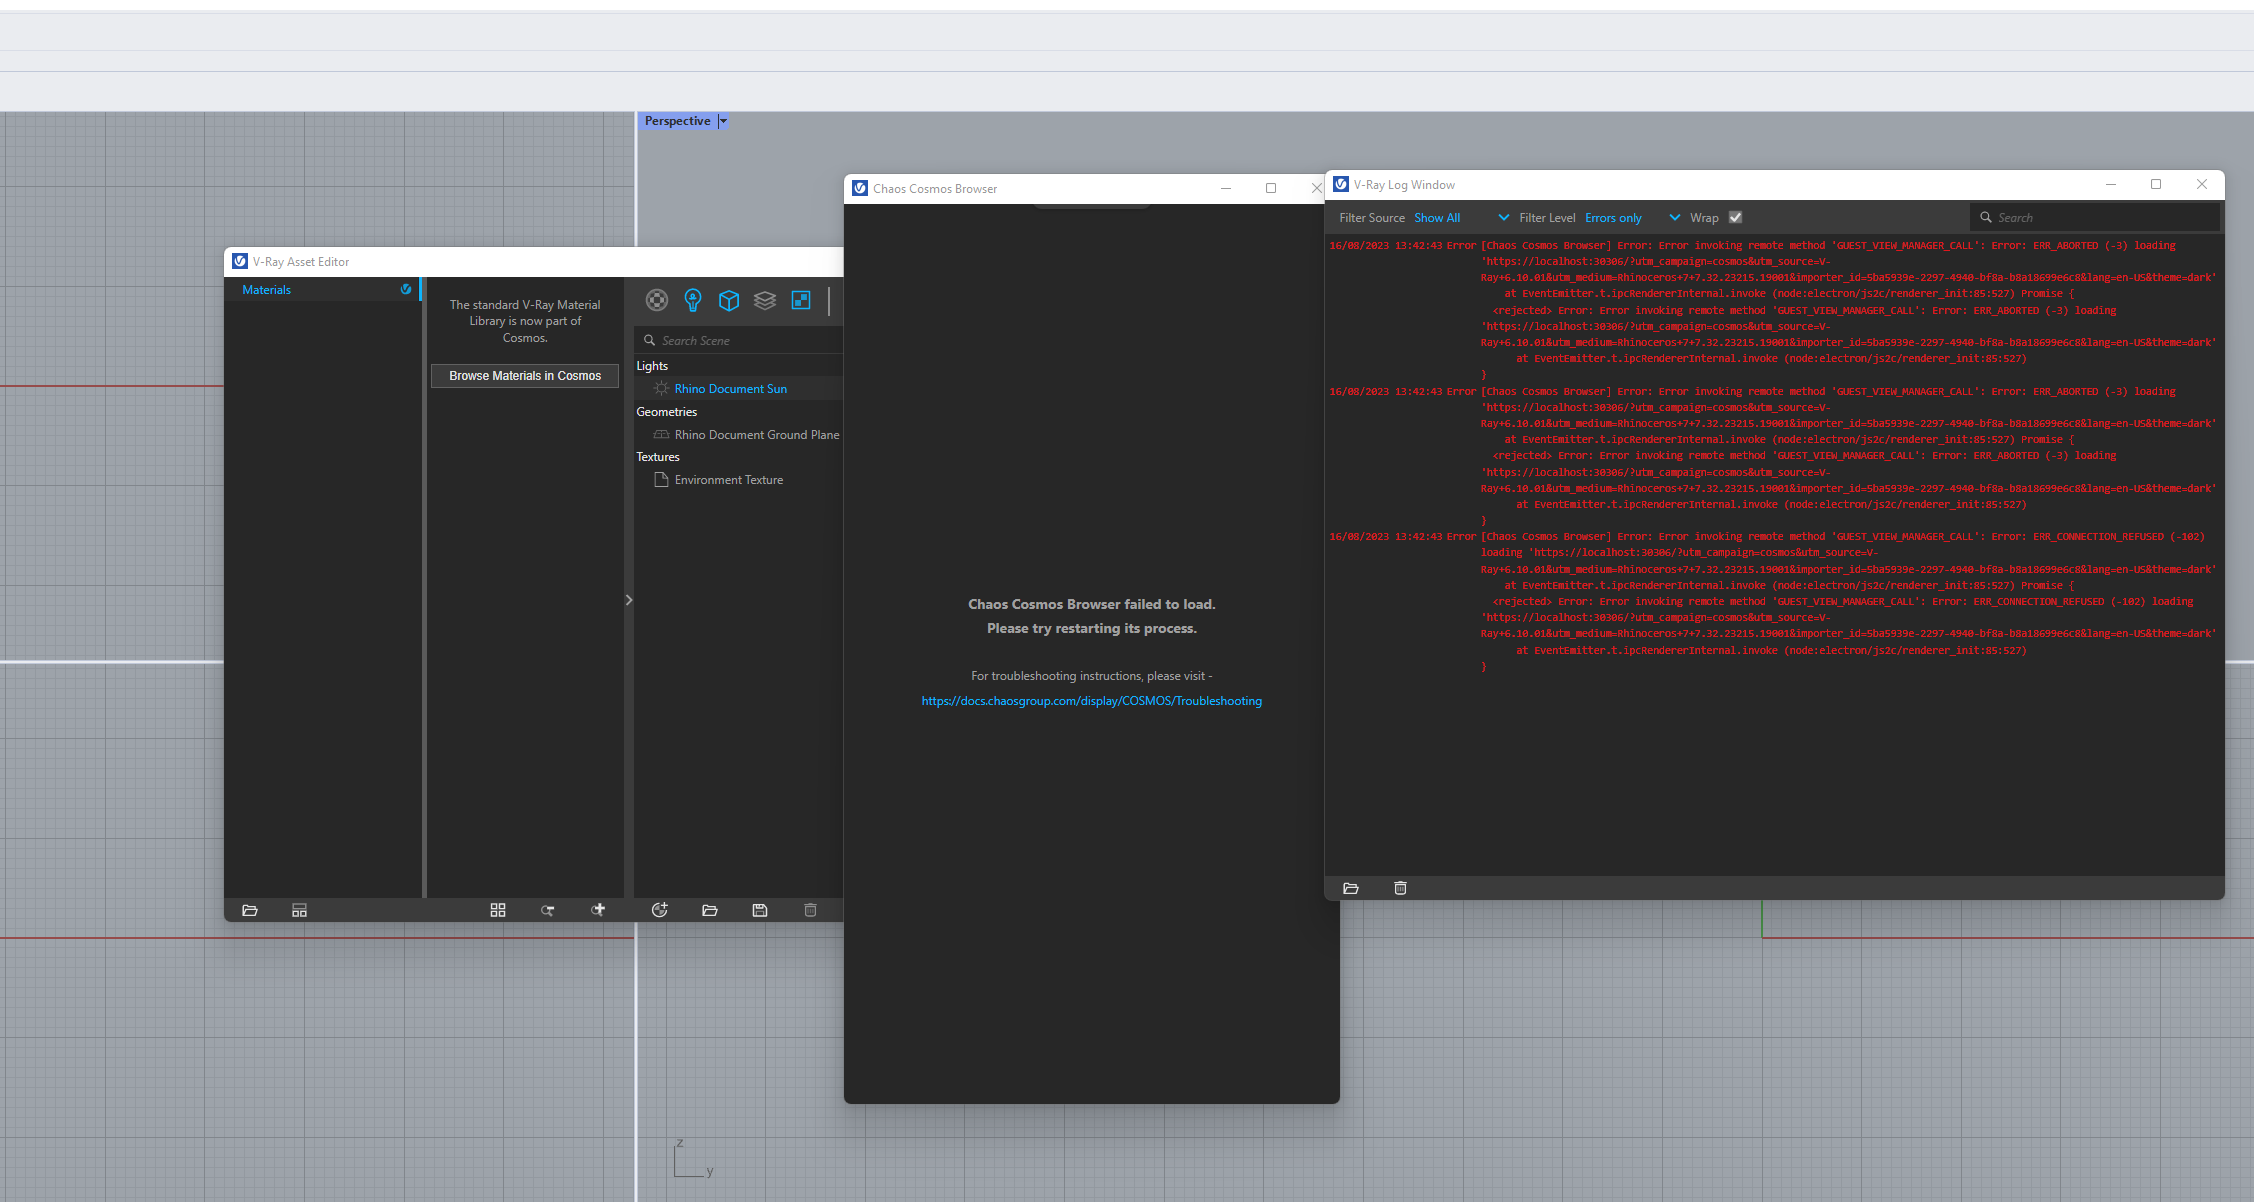
Task: Open the Filter Level Errors only dropdown
Action: pyautogui.click(x=1632, y=217)
